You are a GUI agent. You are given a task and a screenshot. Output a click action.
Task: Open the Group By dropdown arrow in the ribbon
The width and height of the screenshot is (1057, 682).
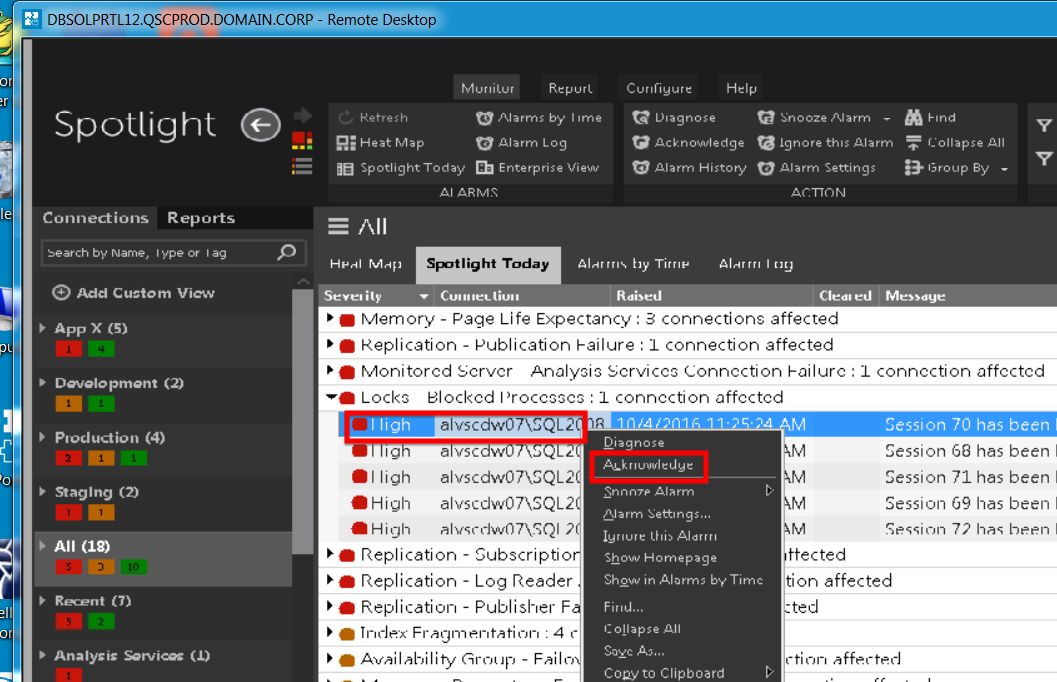pos(1004,168)
